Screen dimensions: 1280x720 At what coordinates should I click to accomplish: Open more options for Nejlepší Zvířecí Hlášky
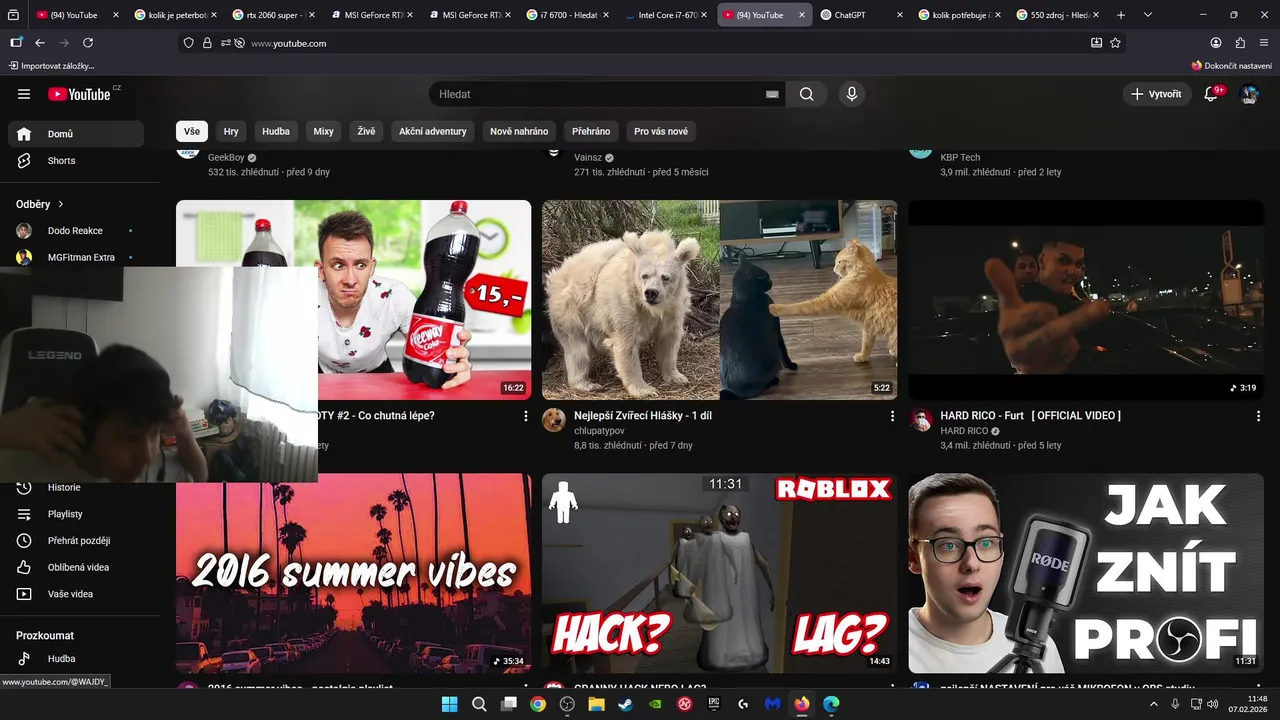(x=892, y=416)
